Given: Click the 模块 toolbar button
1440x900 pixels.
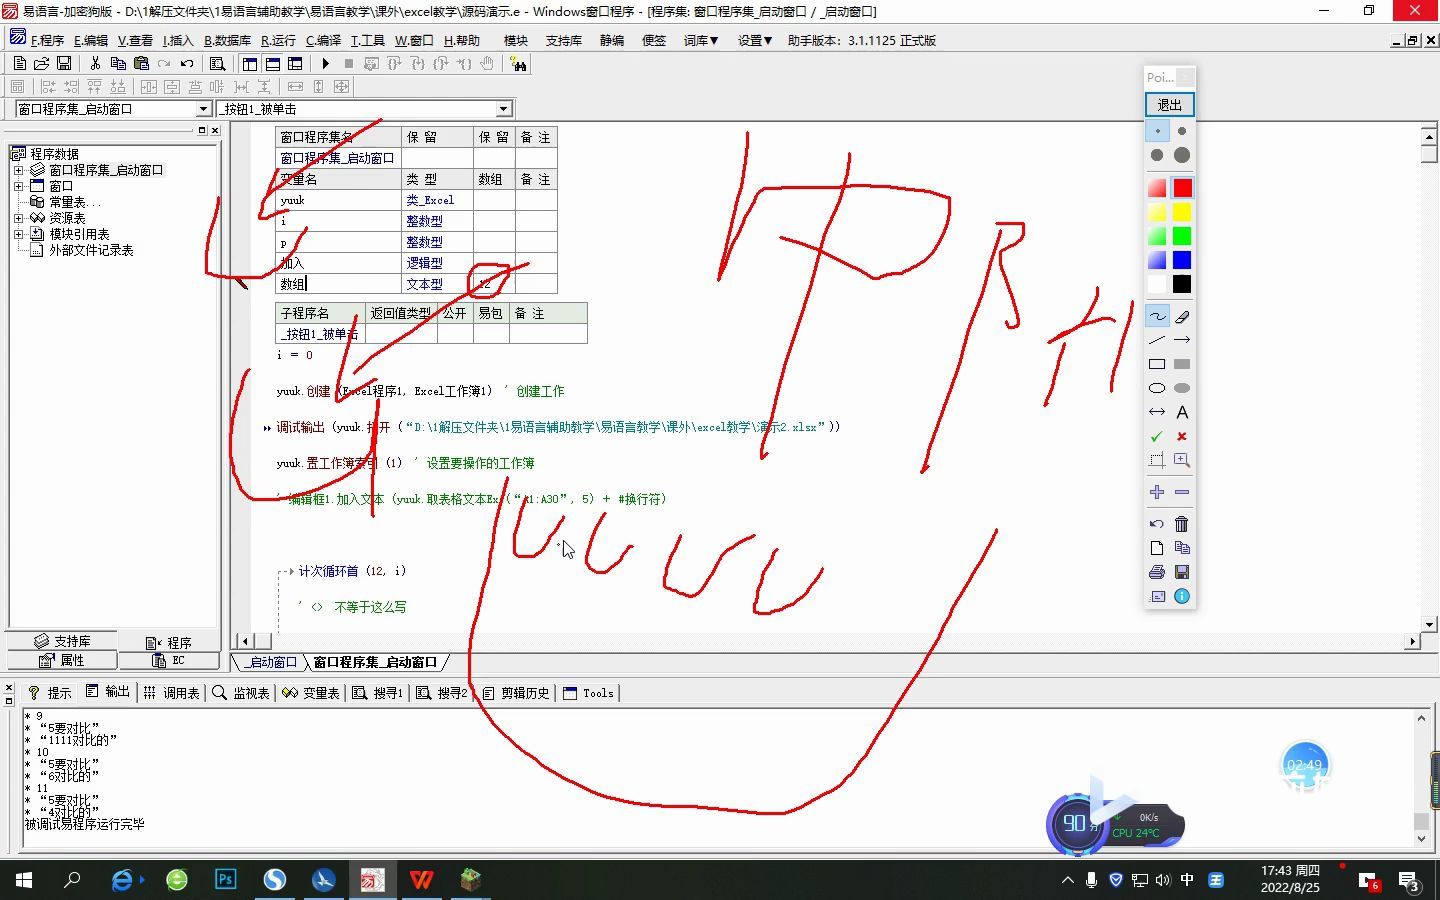Looking at the screenshot, I should [x=515, y=41].
